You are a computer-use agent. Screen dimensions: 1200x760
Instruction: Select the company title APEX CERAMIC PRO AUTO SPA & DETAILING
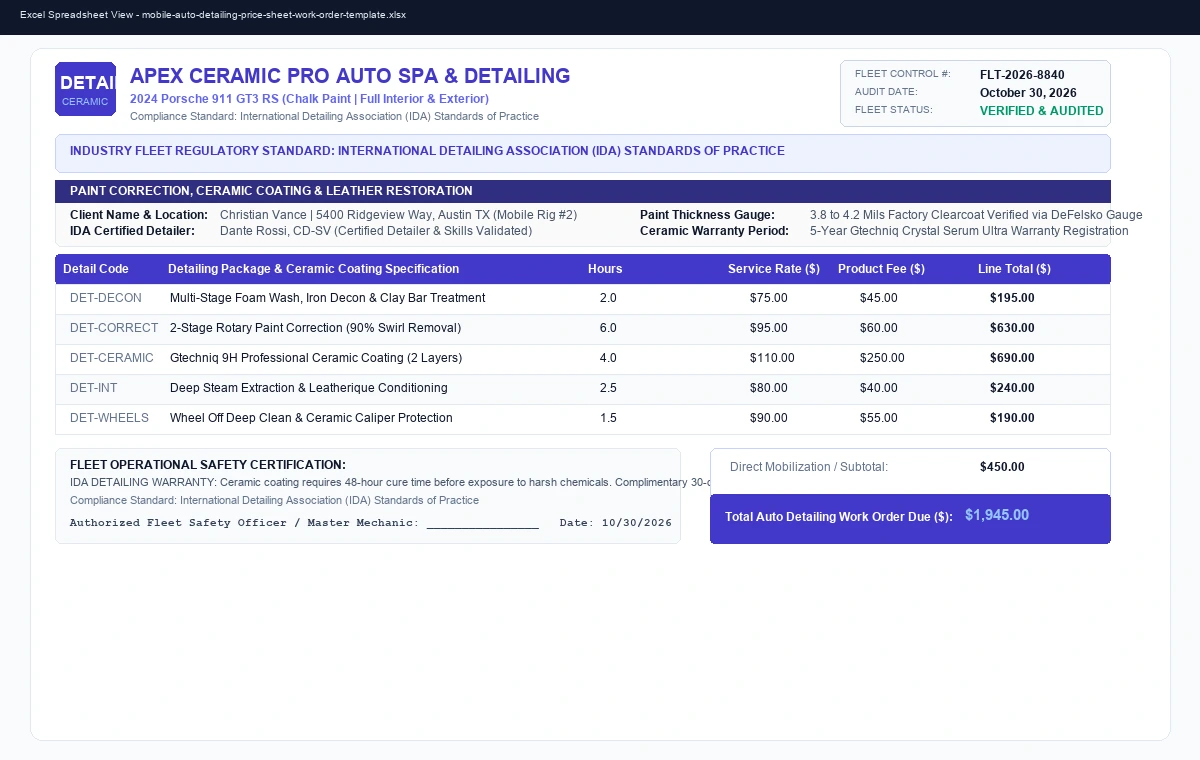pyautogui.click(x=350, y=76)
